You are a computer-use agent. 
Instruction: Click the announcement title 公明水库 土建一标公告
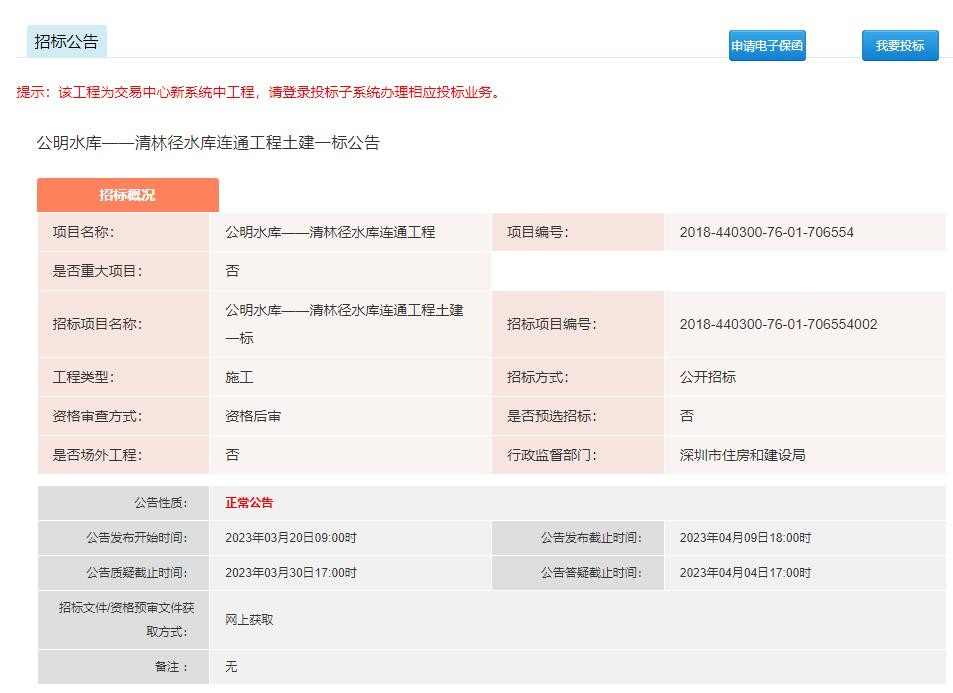point(208,143)
